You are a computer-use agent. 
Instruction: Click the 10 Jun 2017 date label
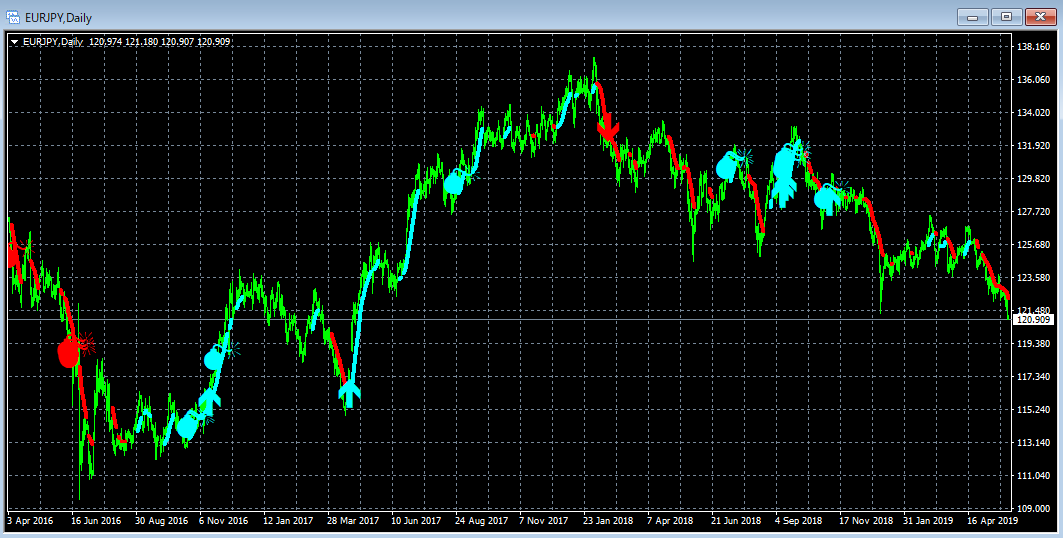(x=416, y=521)
